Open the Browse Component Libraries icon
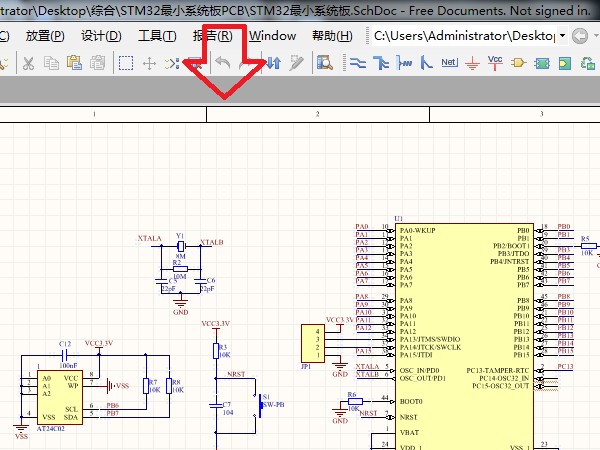This screenshot has width=600, height=450. pyautogui.click(x=324, y=63)
